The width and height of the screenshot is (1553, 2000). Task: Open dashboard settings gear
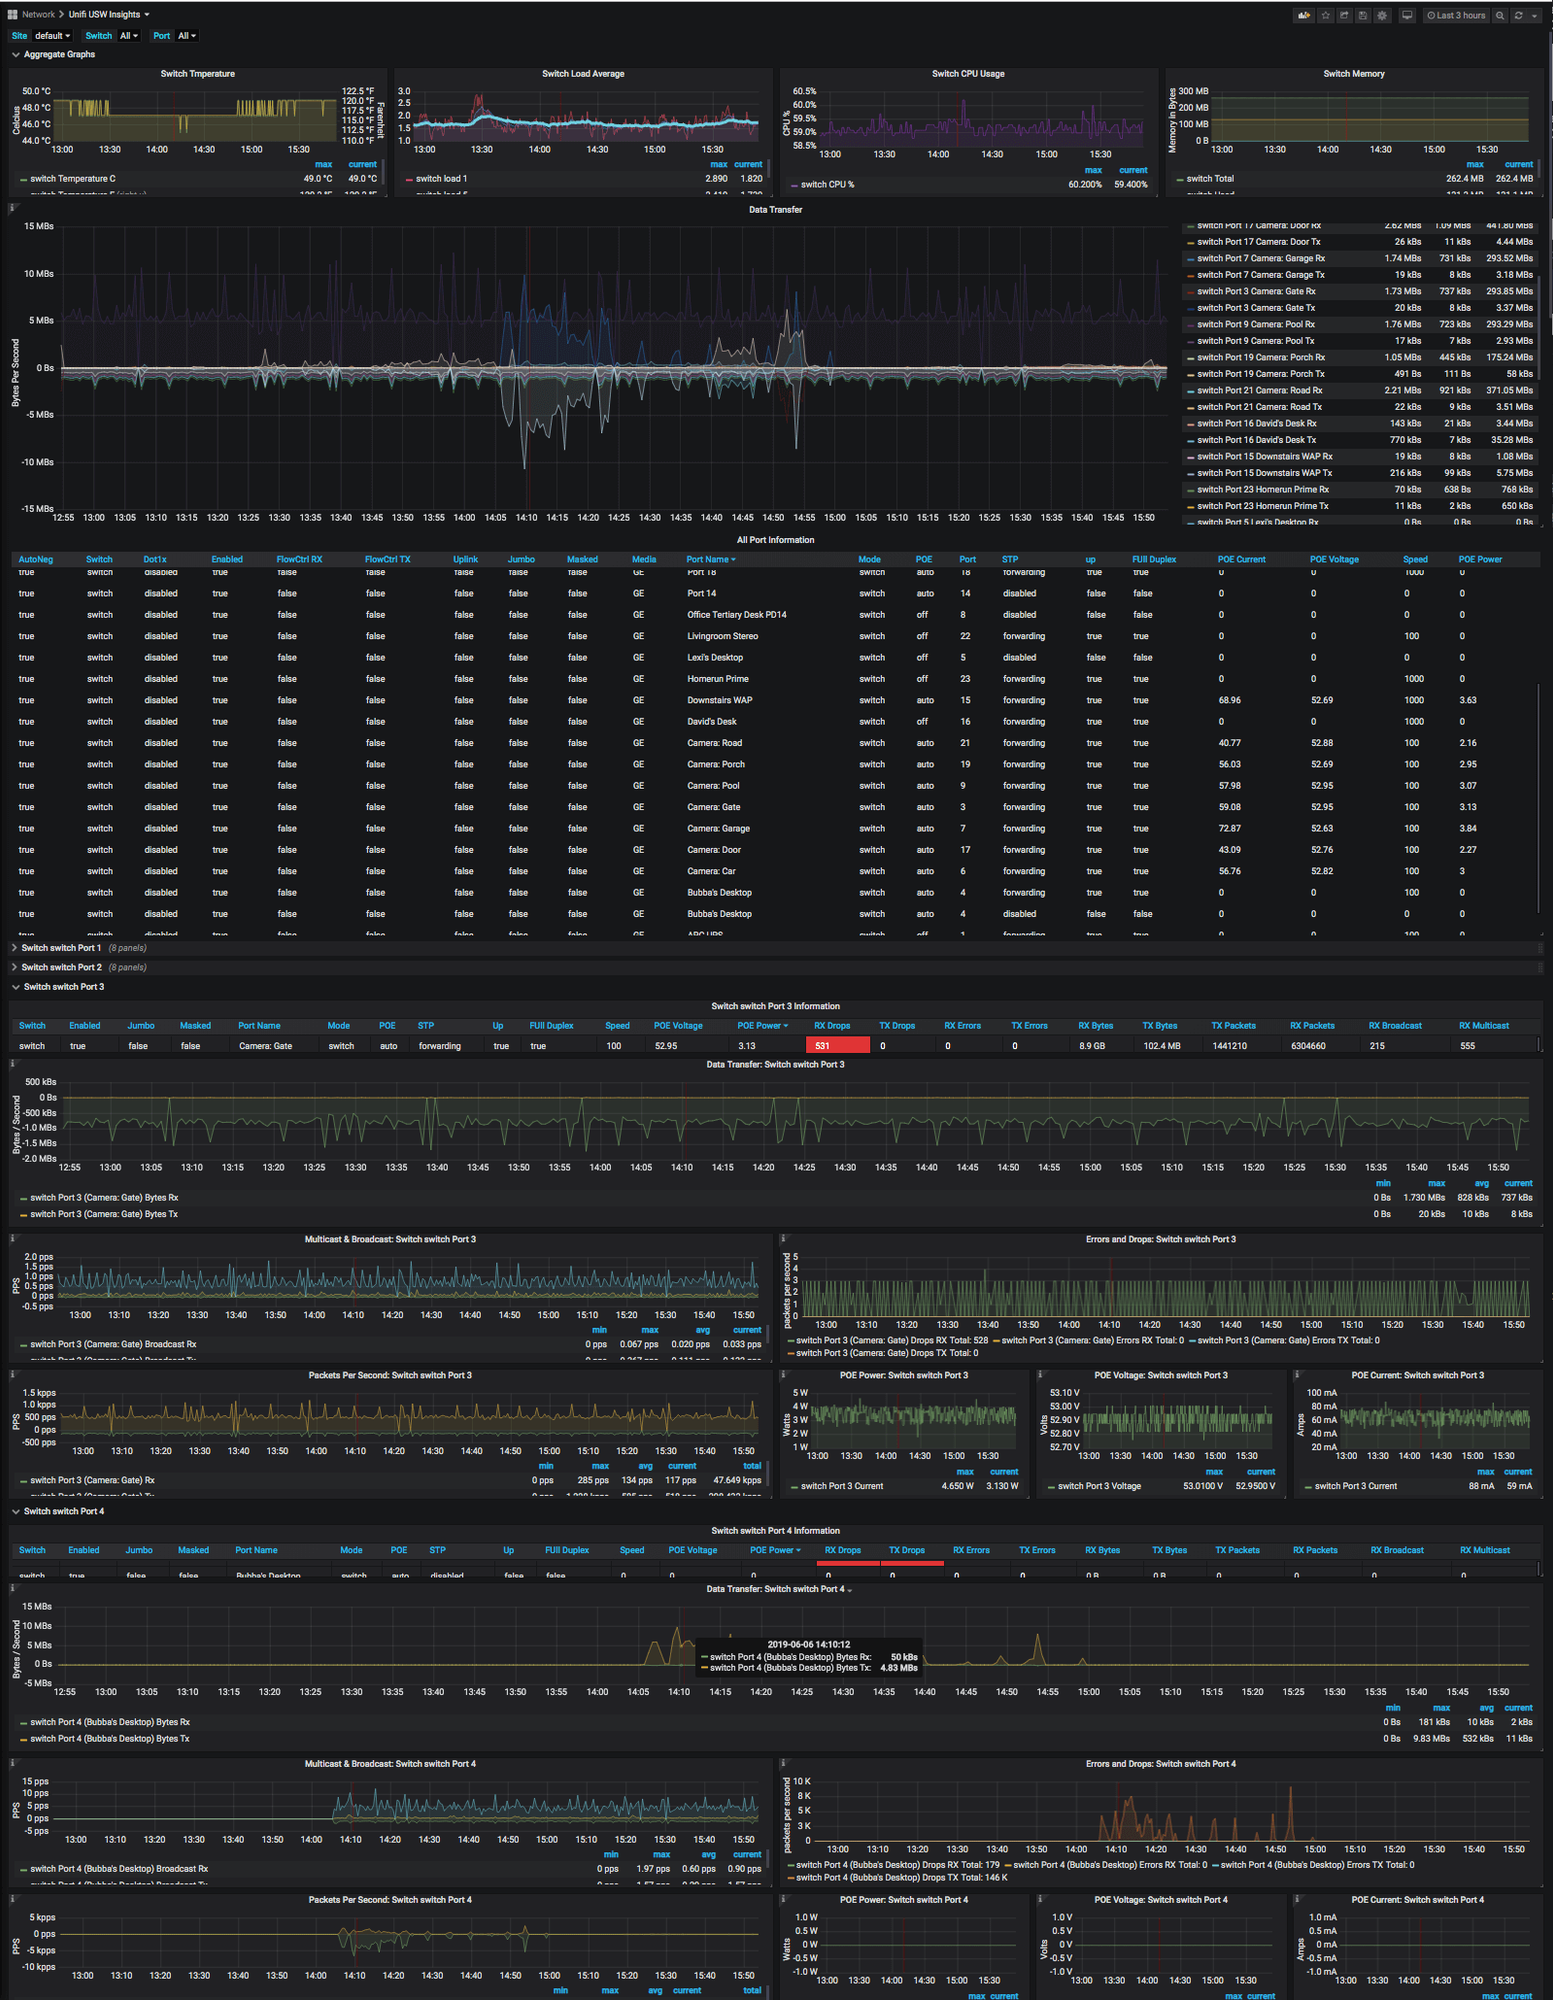pyautogui.click(x=1382, y=15)
